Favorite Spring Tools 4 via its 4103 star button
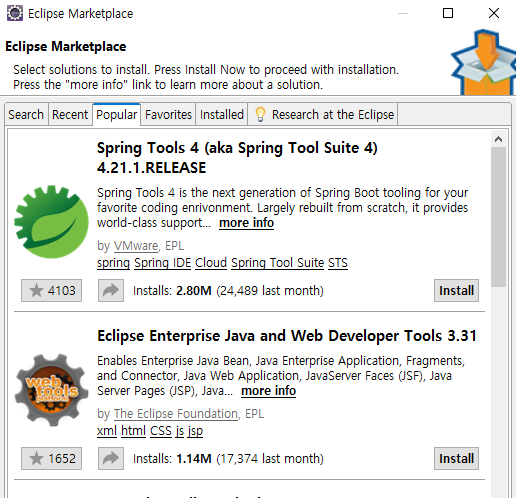The height and width of the screenshot is (498, 516). [x=51, y=290]
